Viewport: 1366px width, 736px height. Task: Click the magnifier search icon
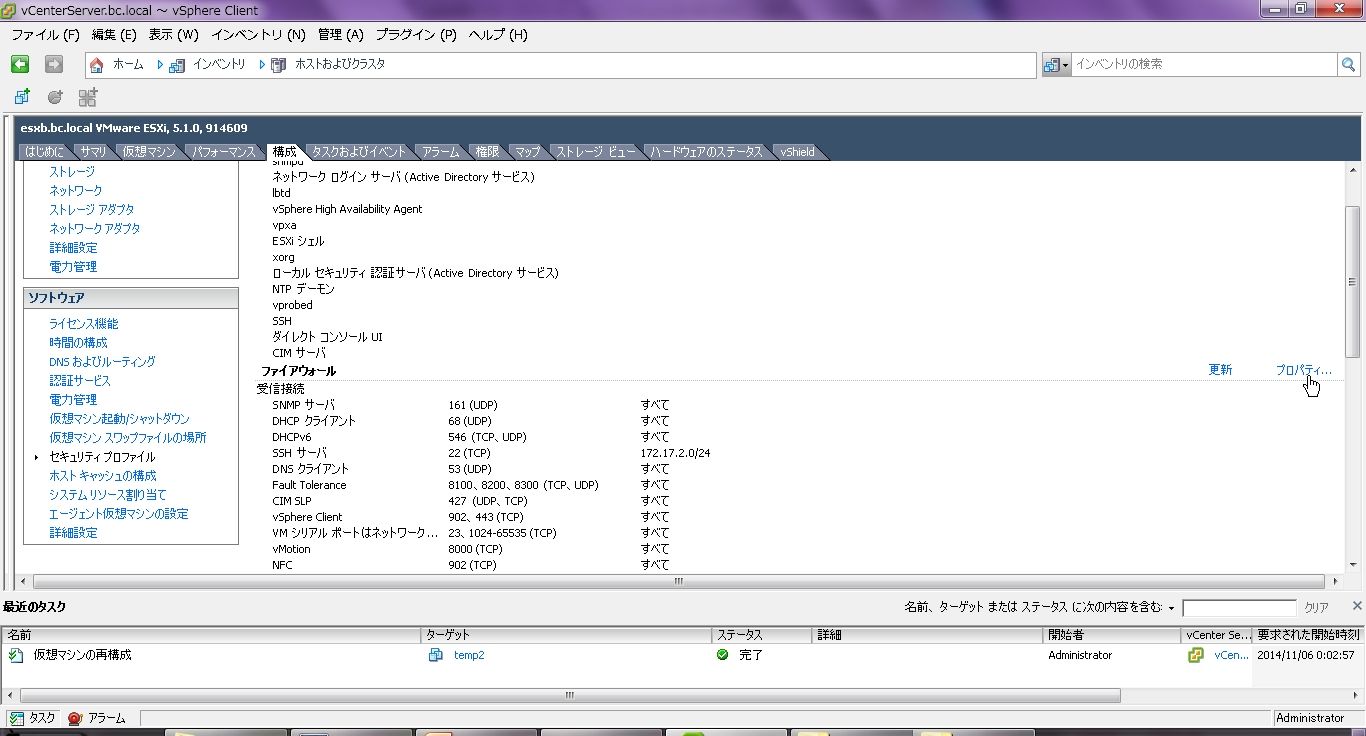coord(1349,64)
